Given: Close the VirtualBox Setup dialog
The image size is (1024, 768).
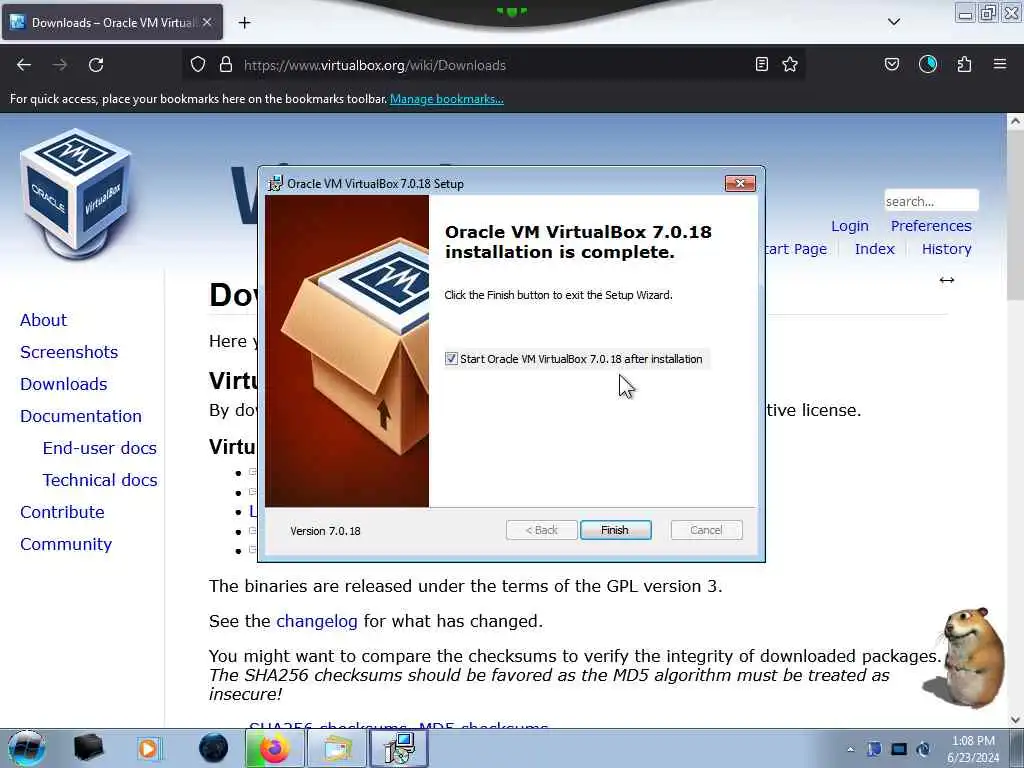Looking at the screenshot, I should point(740,184).
